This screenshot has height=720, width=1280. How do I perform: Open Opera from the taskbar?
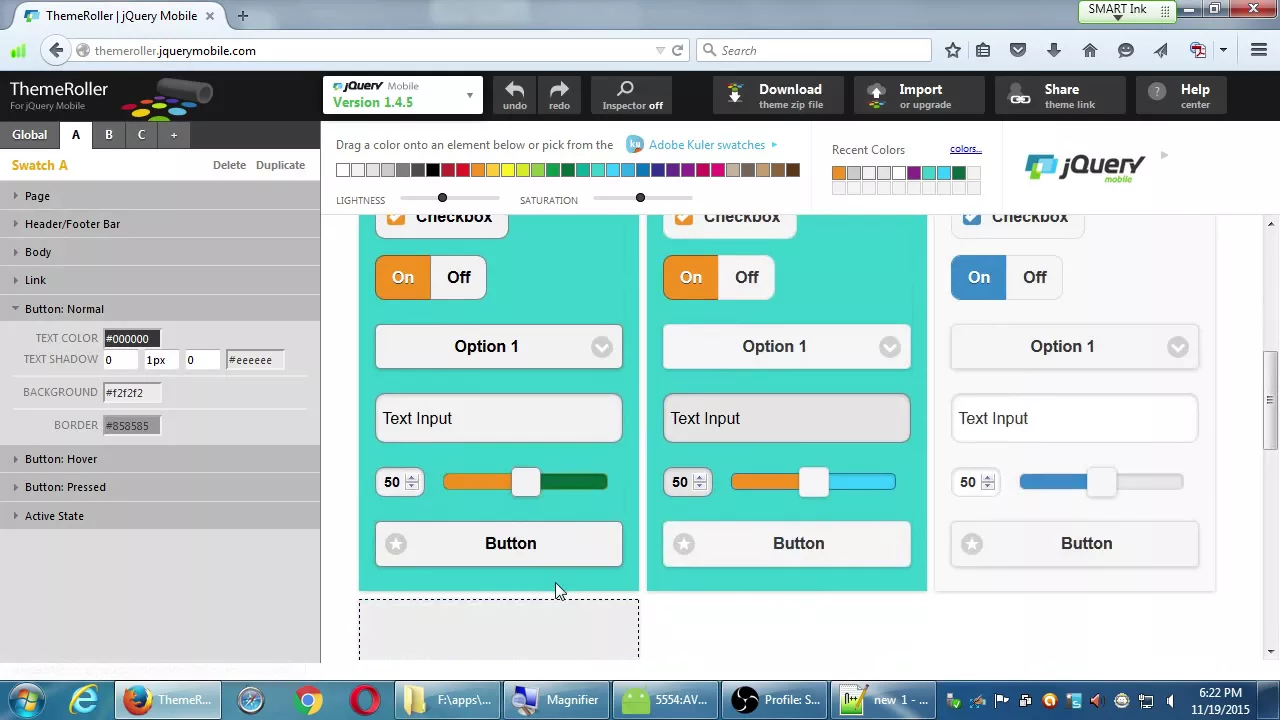point(365,700)
